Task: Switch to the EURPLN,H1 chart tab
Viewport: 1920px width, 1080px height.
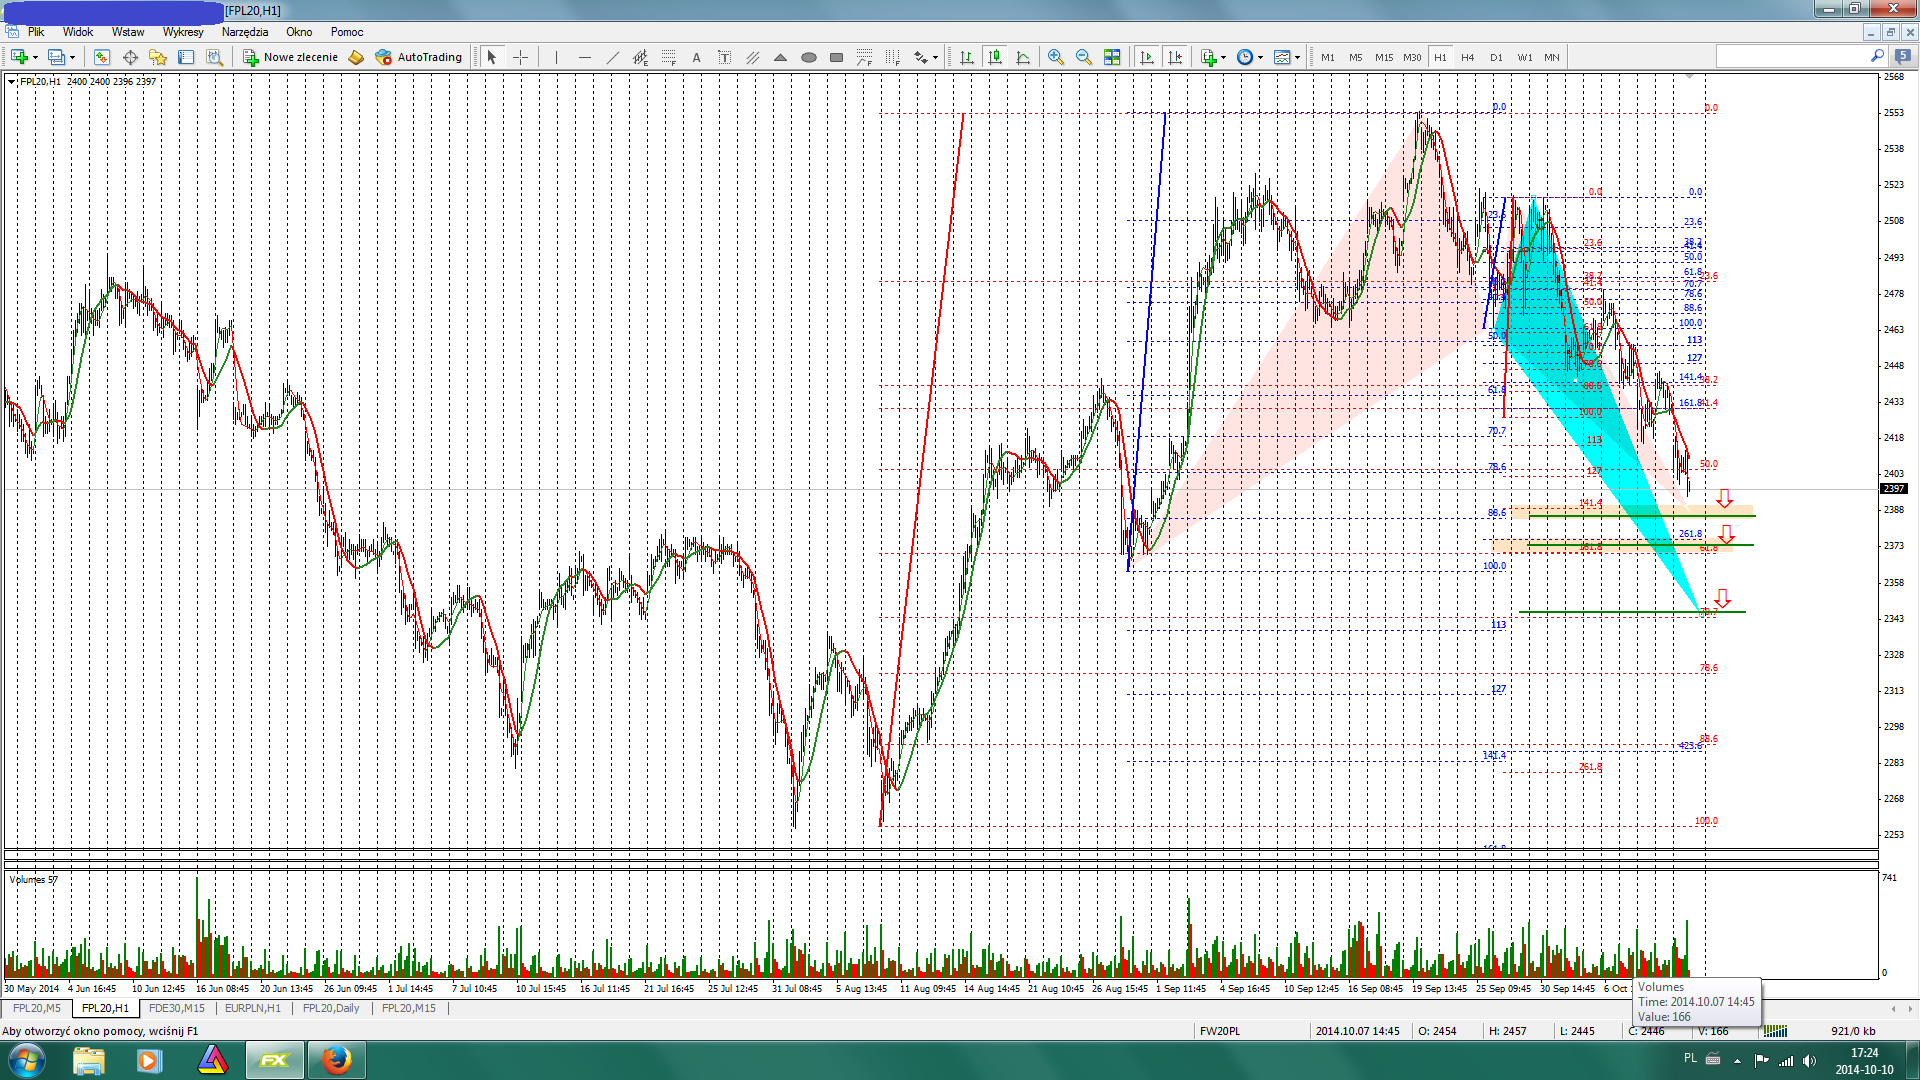Action: point(252,1008)
